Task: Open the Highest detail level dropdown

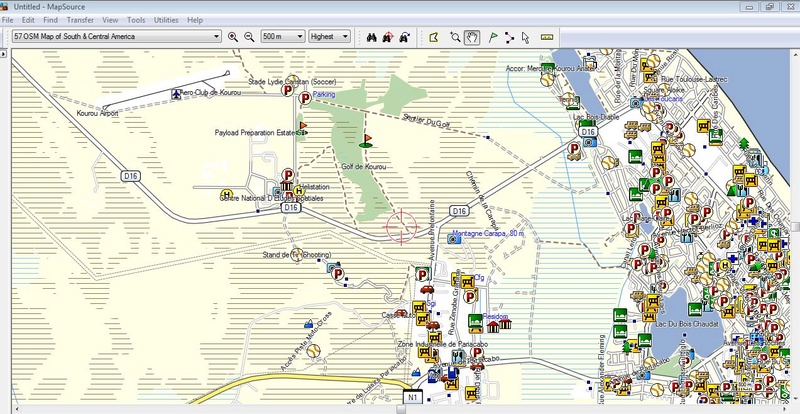Action: point(330,37)
